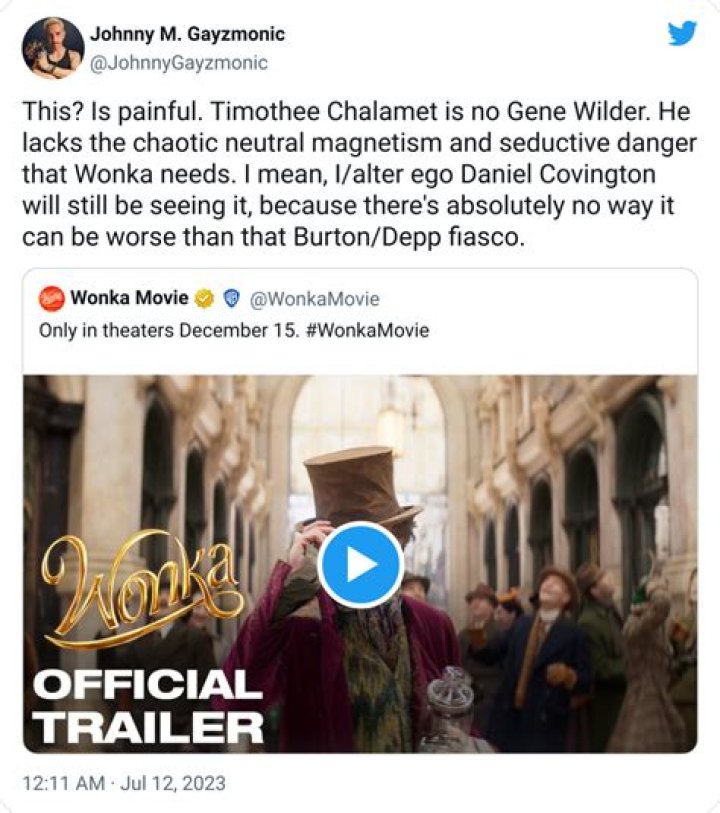
Task: Click Johnny M. Gayzmonic's profile avatar
Action: pos(53,47)
